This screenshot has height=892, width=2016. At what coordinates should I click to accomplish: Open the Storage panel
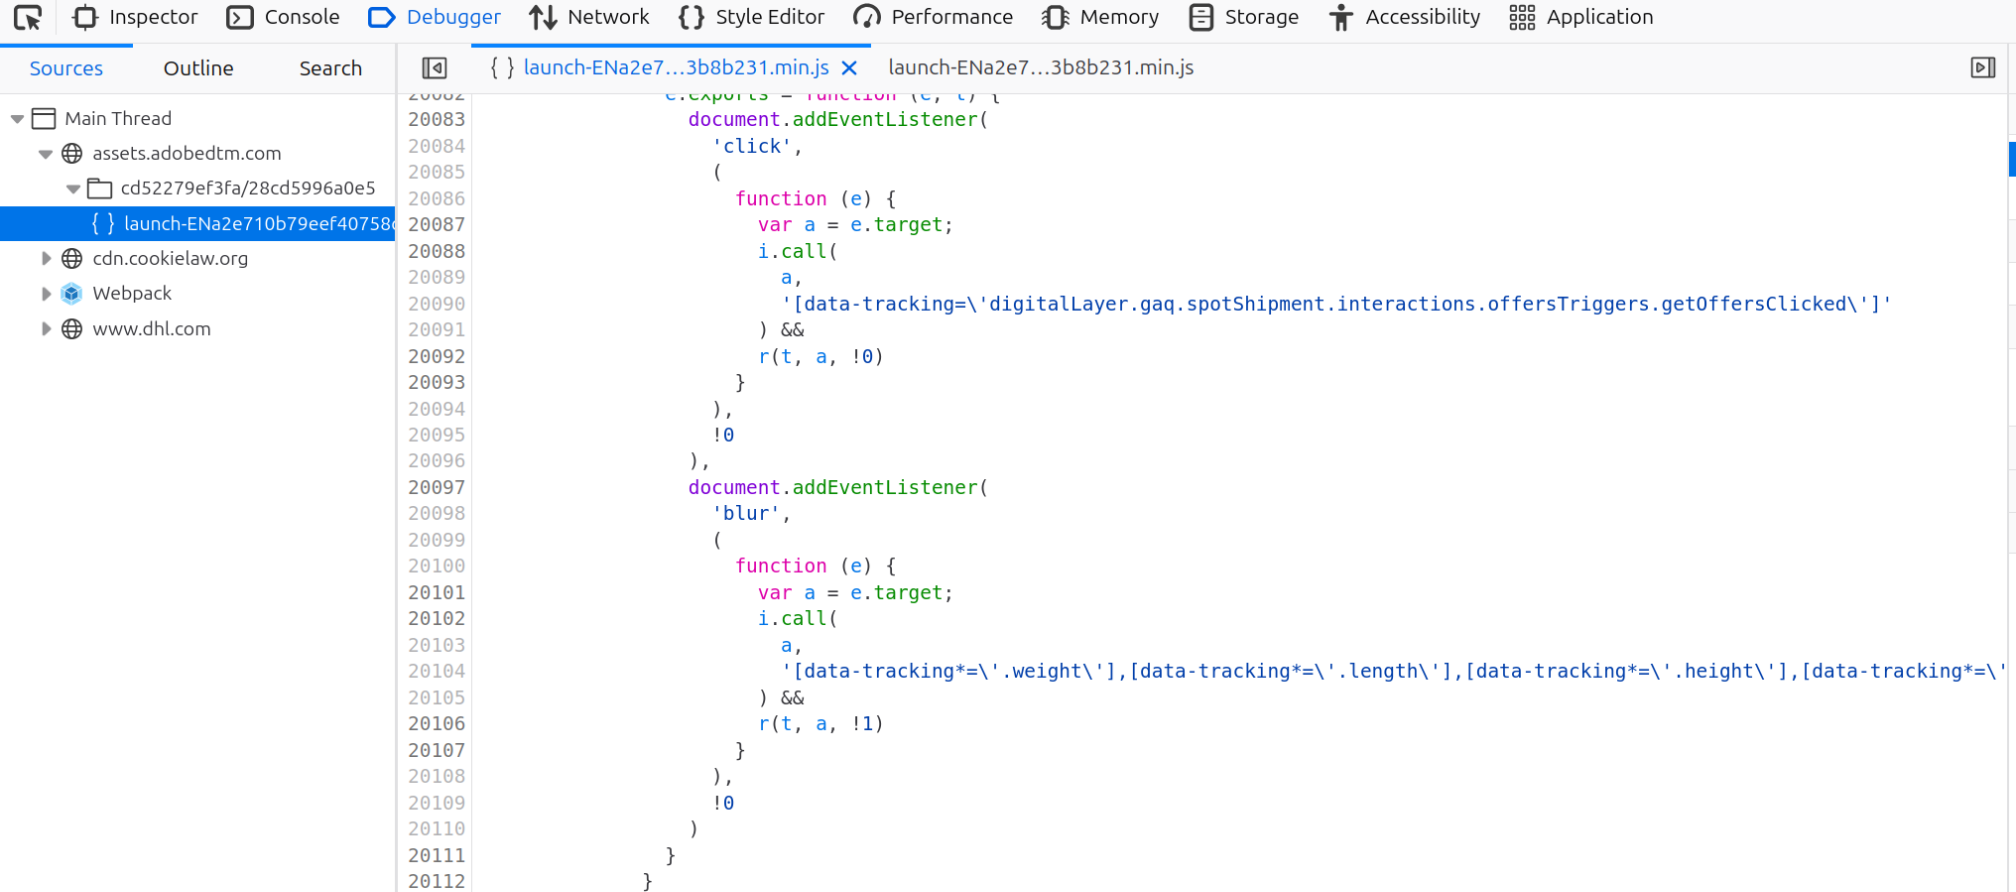(x=1244, y=17)
